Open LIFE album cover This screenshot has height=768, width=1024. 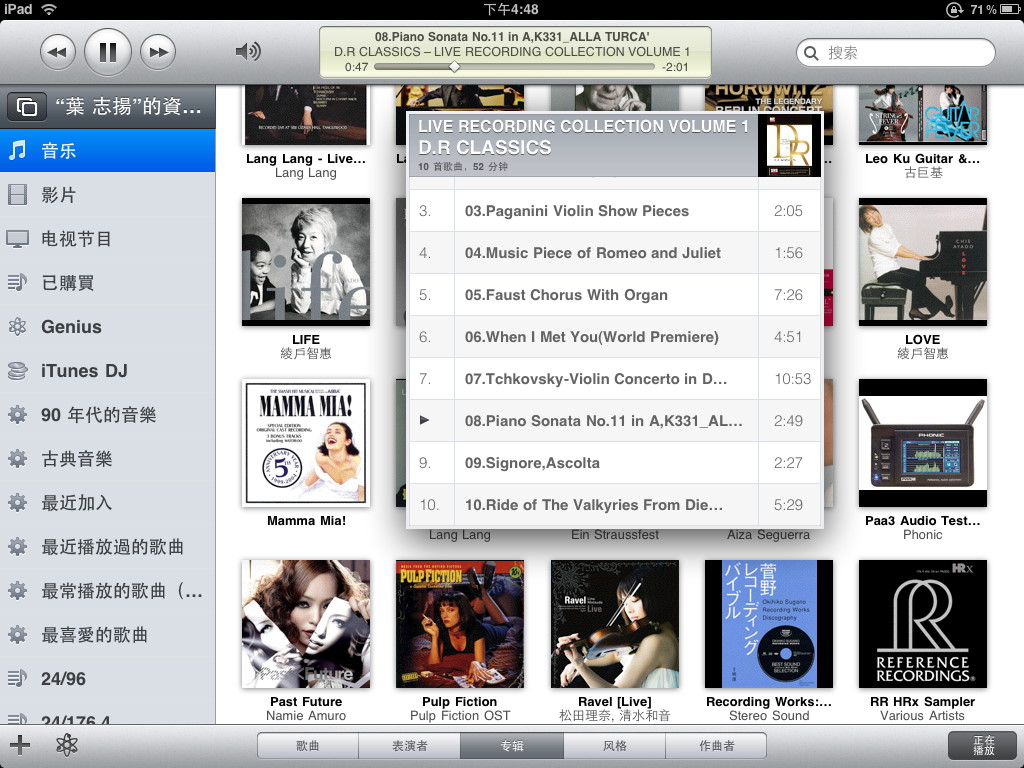tap(306, 262)
